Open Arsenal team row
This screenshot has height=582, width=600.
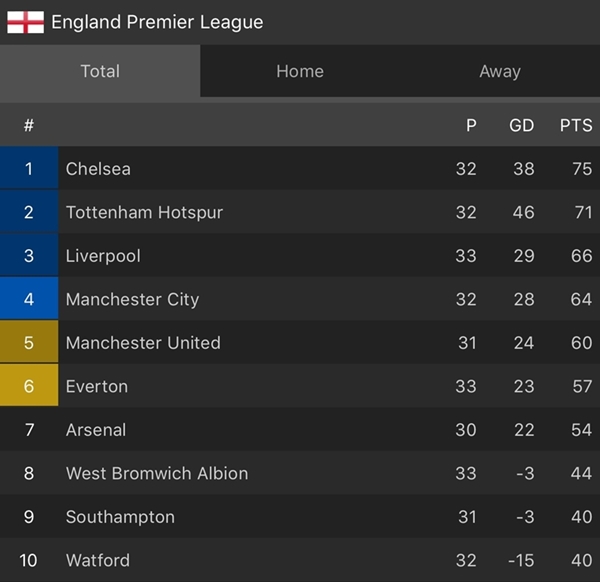click(x=300, y=429)
